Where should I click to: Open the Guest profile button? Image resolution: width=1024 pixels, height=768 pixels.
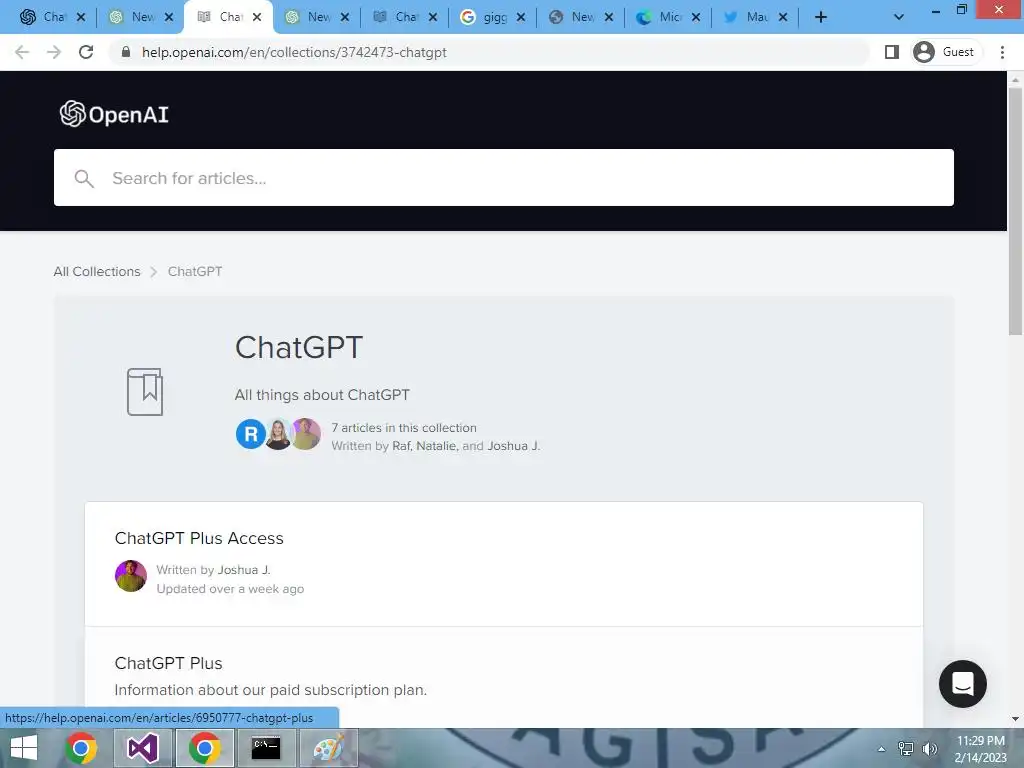[946, 52]
